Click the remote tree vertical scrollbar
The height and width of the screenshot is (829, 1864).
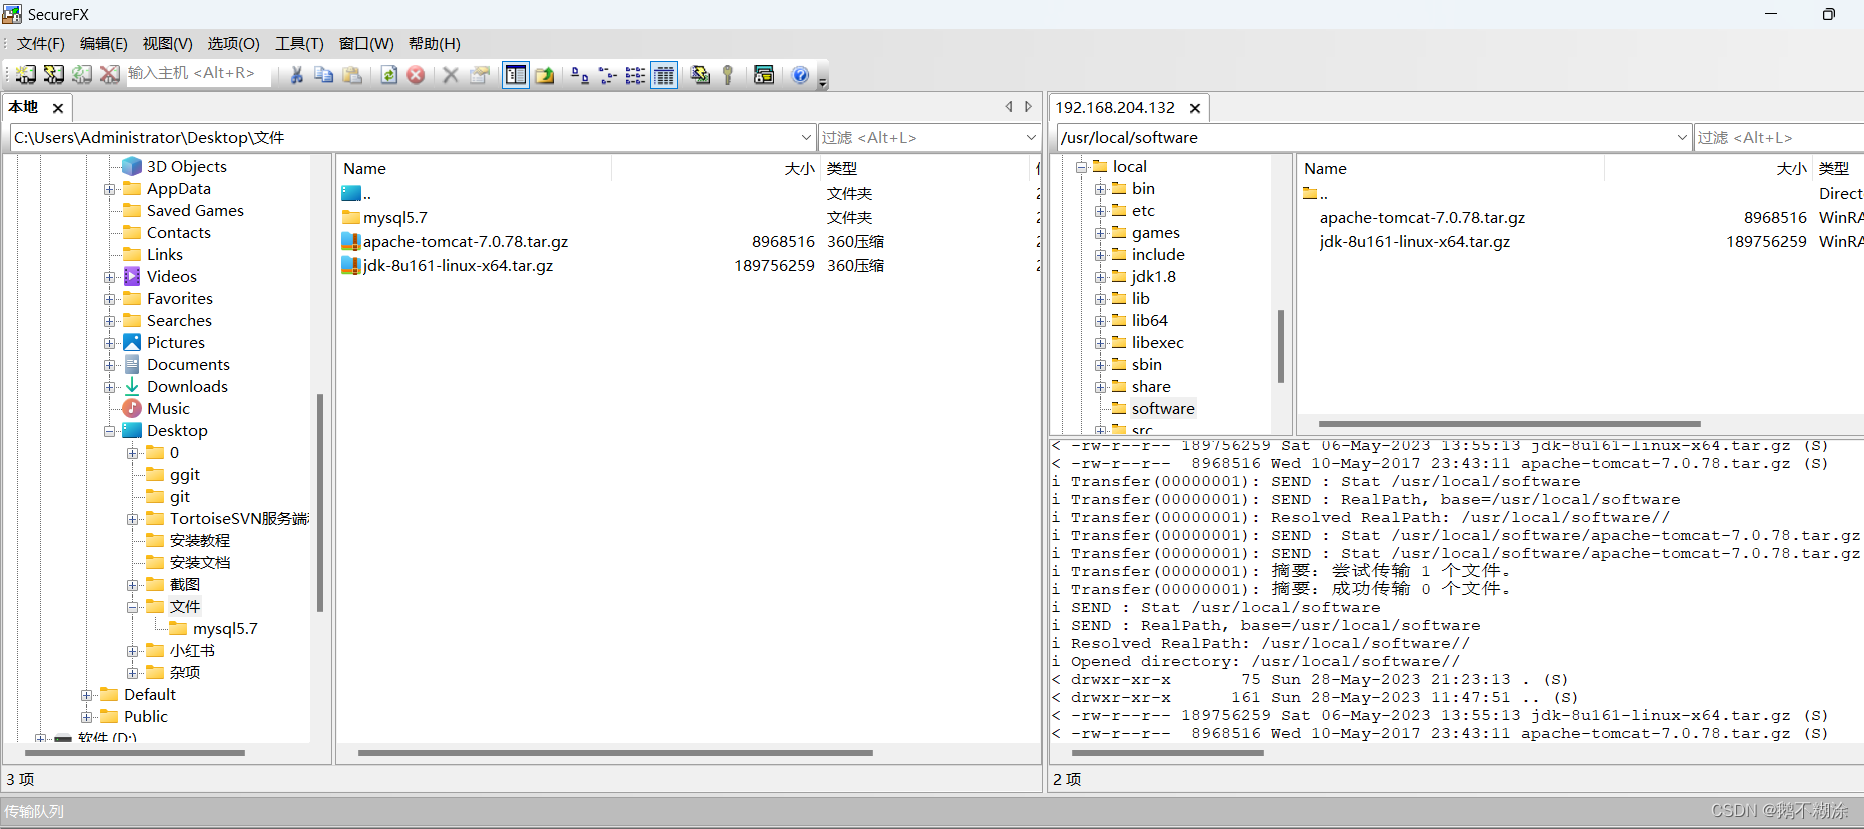1280,346
